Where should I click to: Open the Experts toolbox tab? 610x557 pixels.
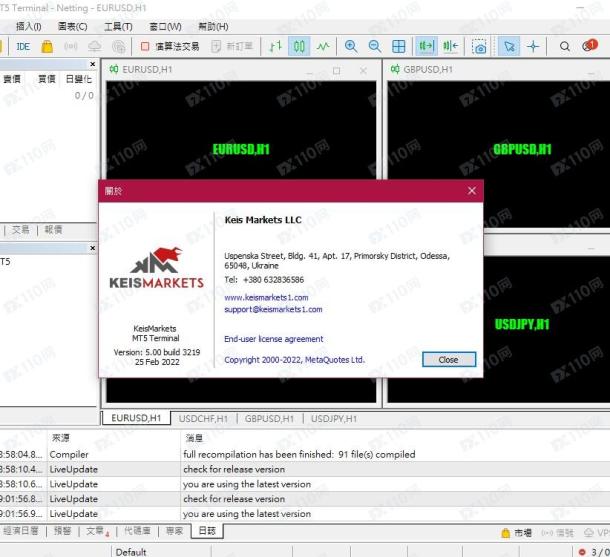[174, 531]
